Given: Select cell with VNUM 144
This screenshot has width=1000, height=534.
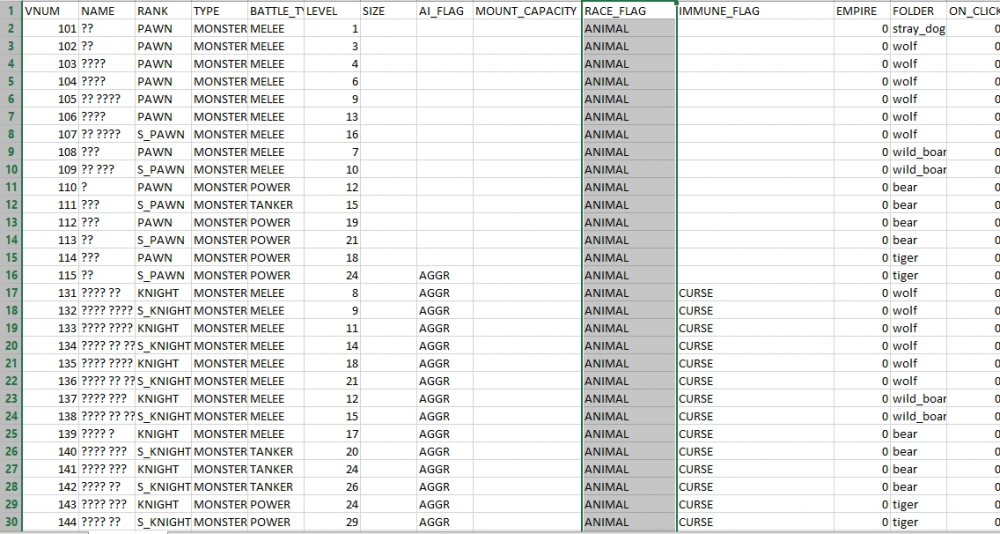Looking at the screenshot, I should (51, 522).
